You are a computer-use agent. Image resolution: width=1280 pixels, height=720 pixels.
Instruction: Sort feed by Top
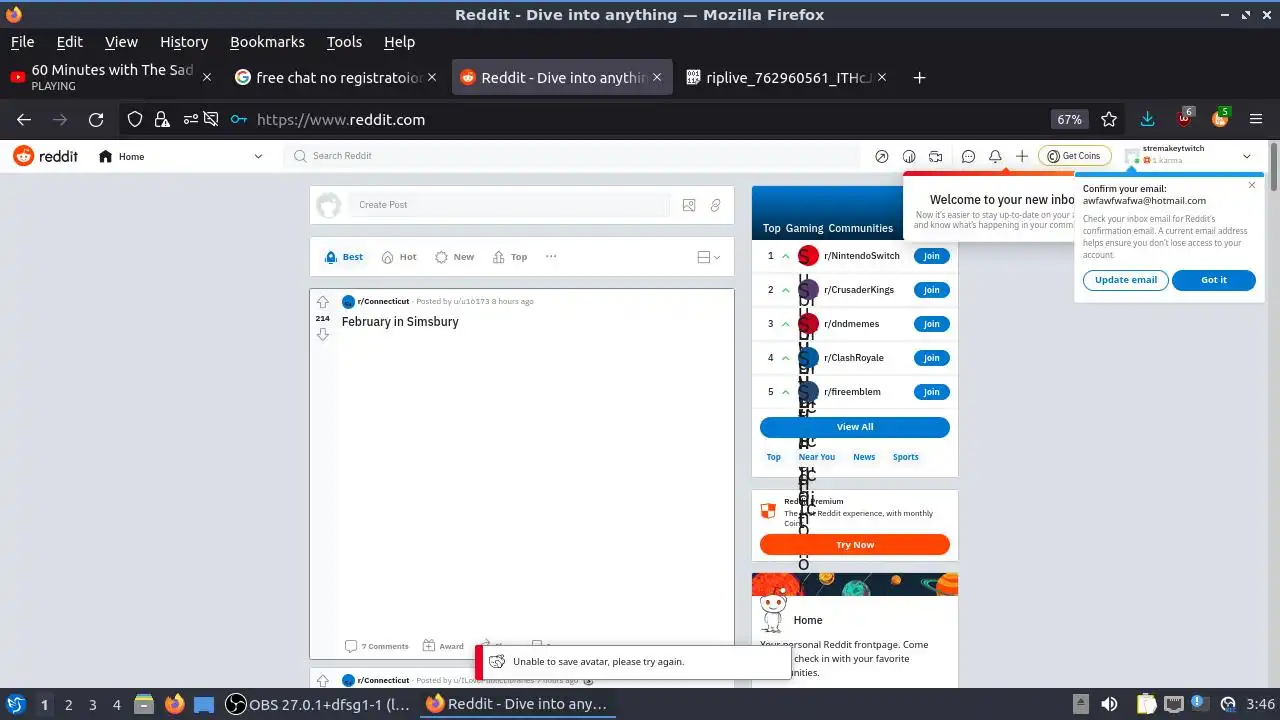point(510,257)
